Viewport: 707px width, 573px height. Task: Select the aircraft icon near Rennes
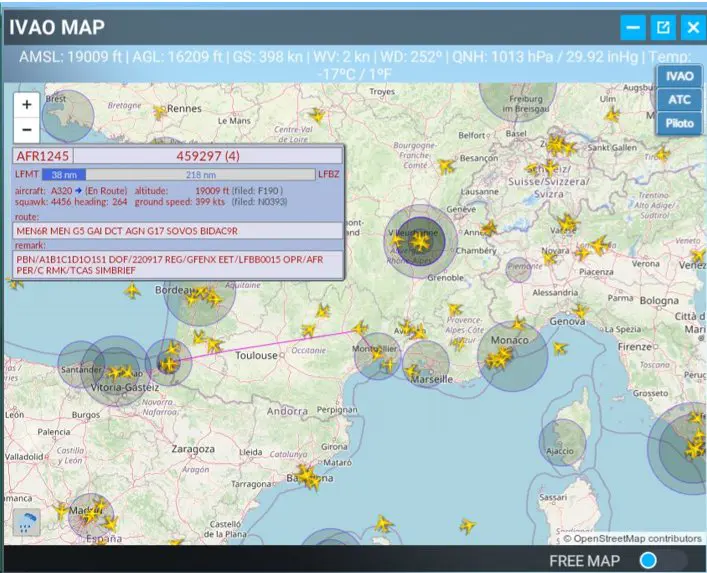pyautogui.click(x=159, y=112)
